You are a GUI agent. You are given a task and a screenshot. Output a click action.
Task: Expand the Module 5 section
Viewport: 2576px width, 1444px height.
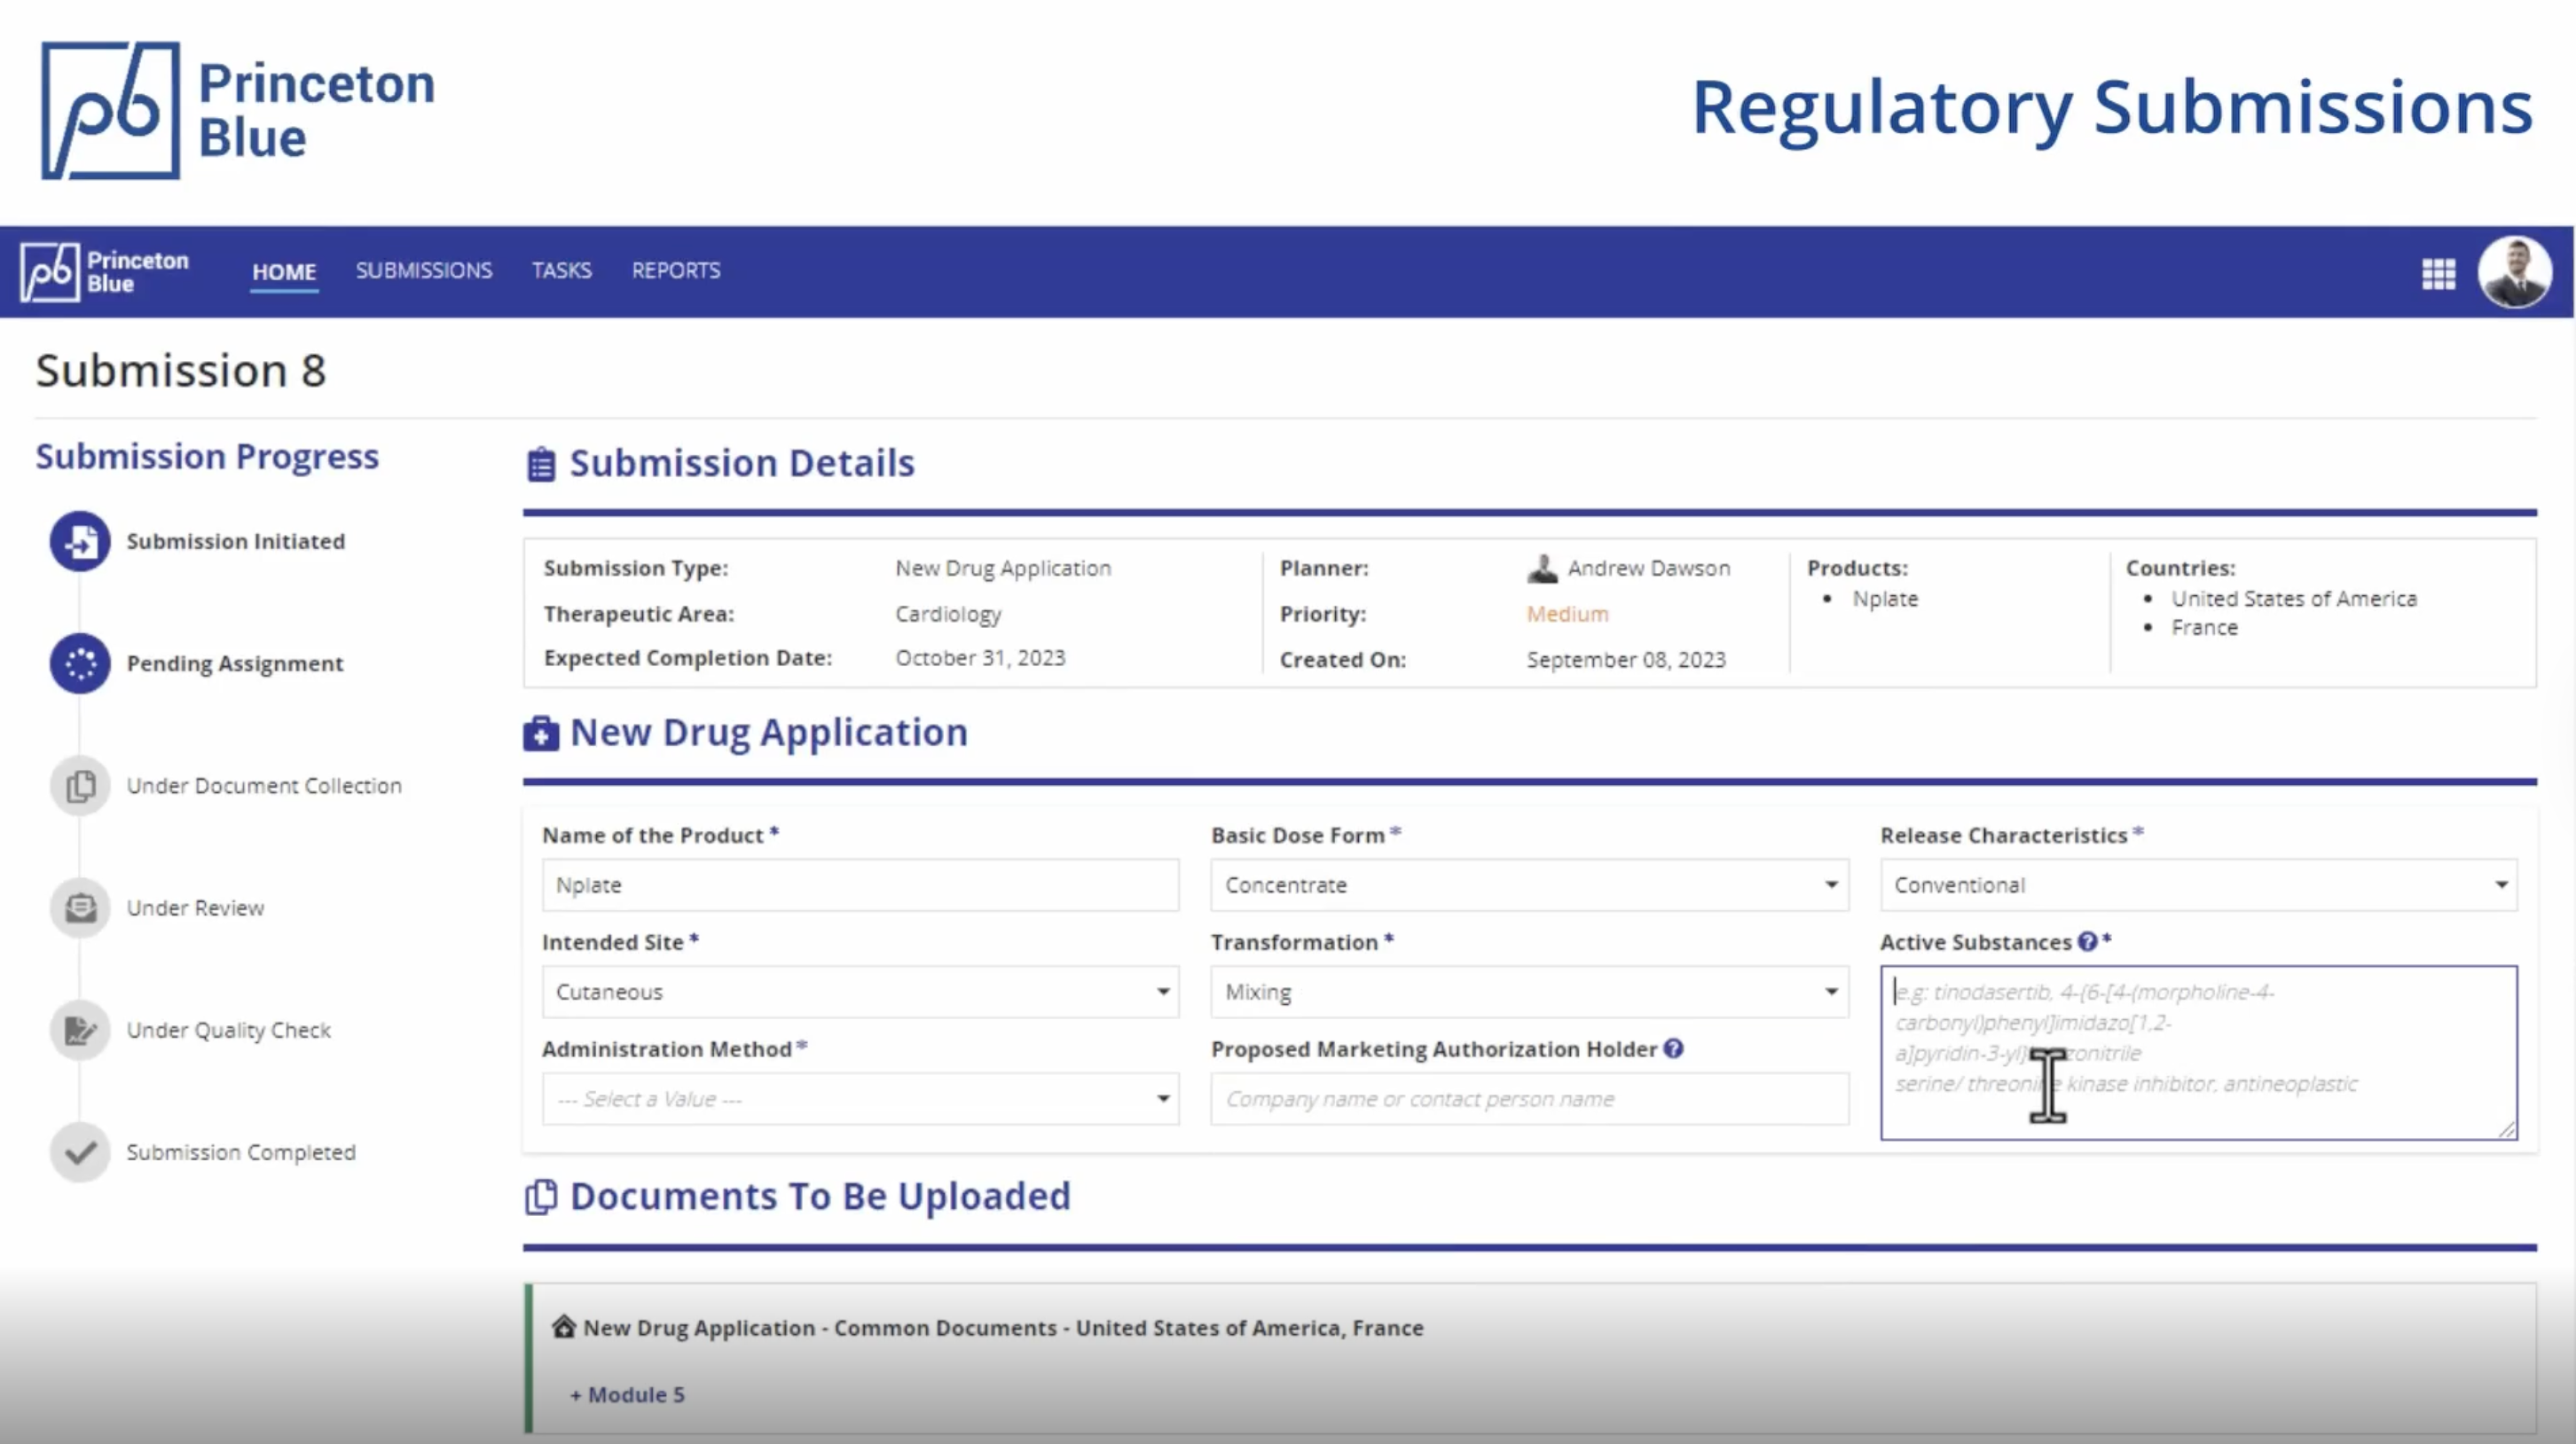coord(627,1394)
